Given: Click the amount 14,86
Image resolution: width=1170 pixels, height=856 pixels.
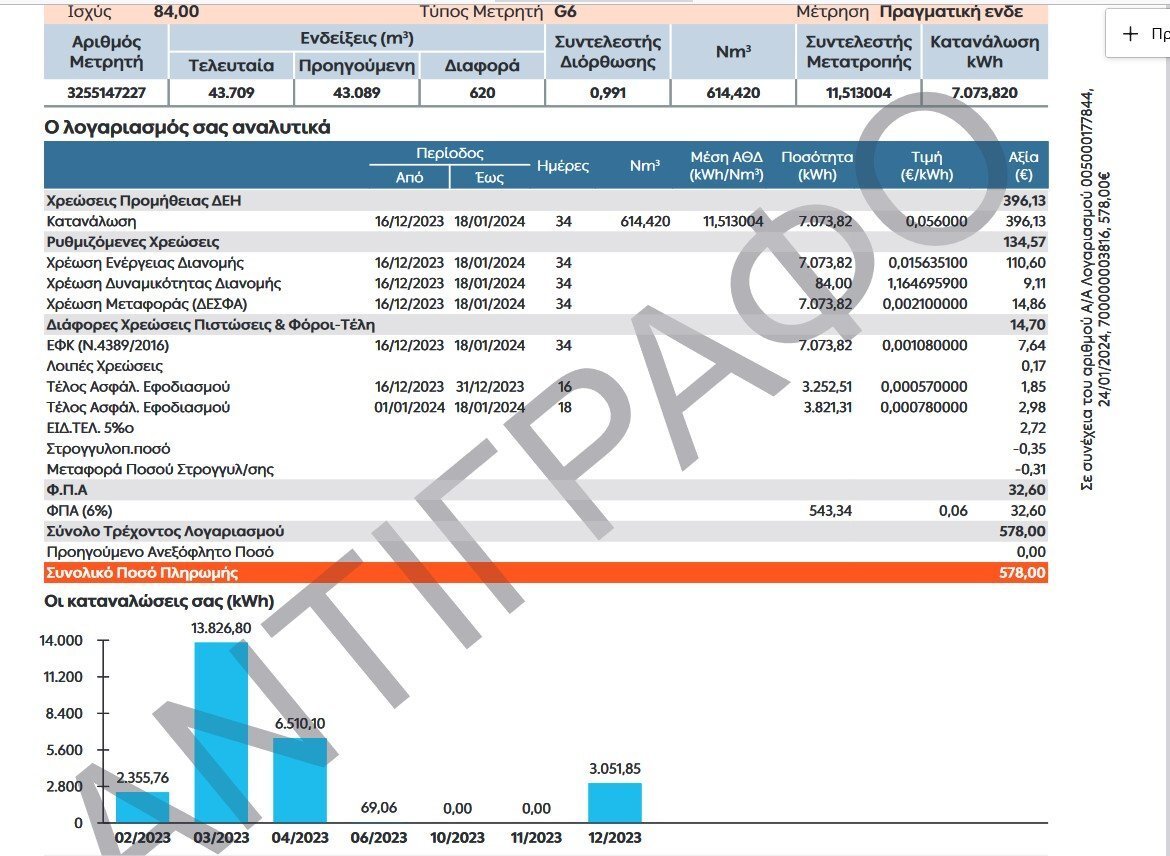Looking at the screenshot, I should tap(1028, 304).
